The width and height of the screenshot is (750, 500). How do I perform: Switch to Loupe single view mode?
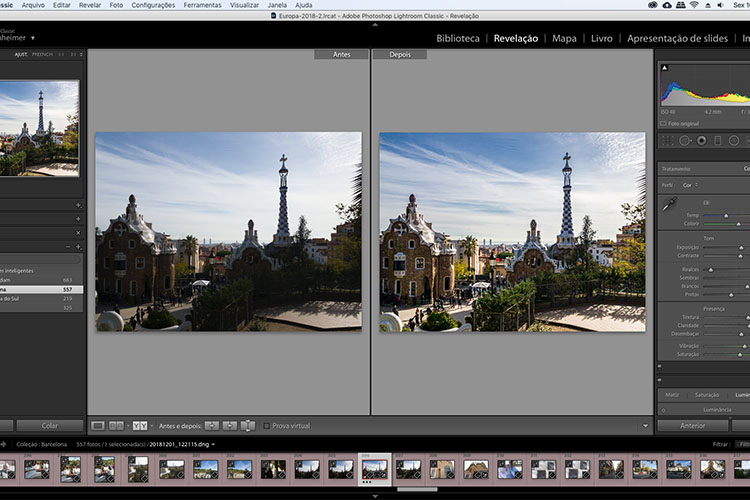point(98,425)
